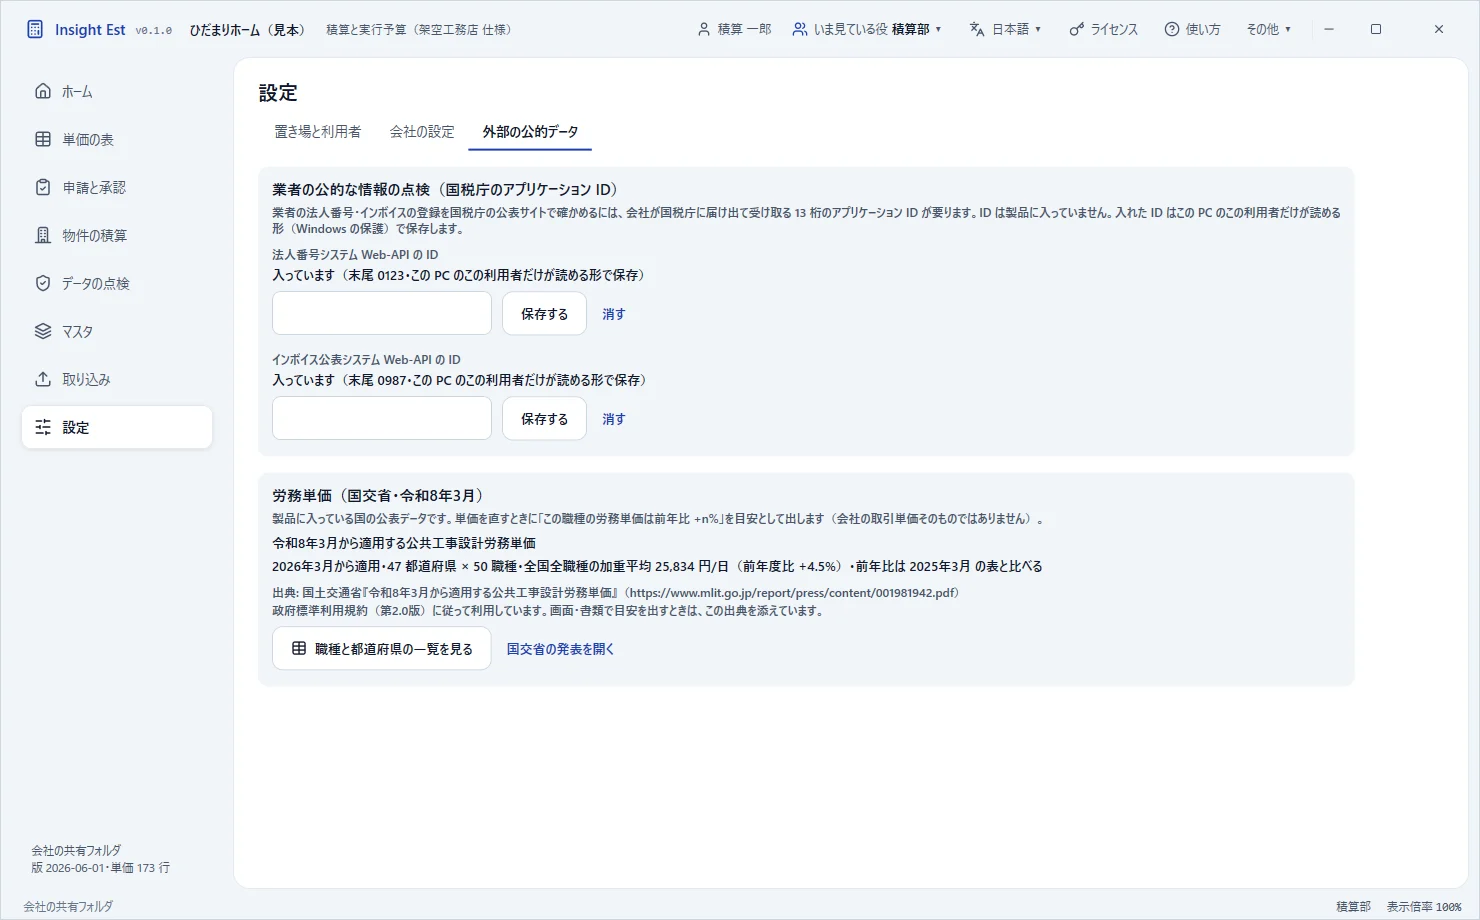Click the table icon in 職種と都道府県の一覧を見る
Viewport: 1480px width, 920px height.
(x=299, y=648)
